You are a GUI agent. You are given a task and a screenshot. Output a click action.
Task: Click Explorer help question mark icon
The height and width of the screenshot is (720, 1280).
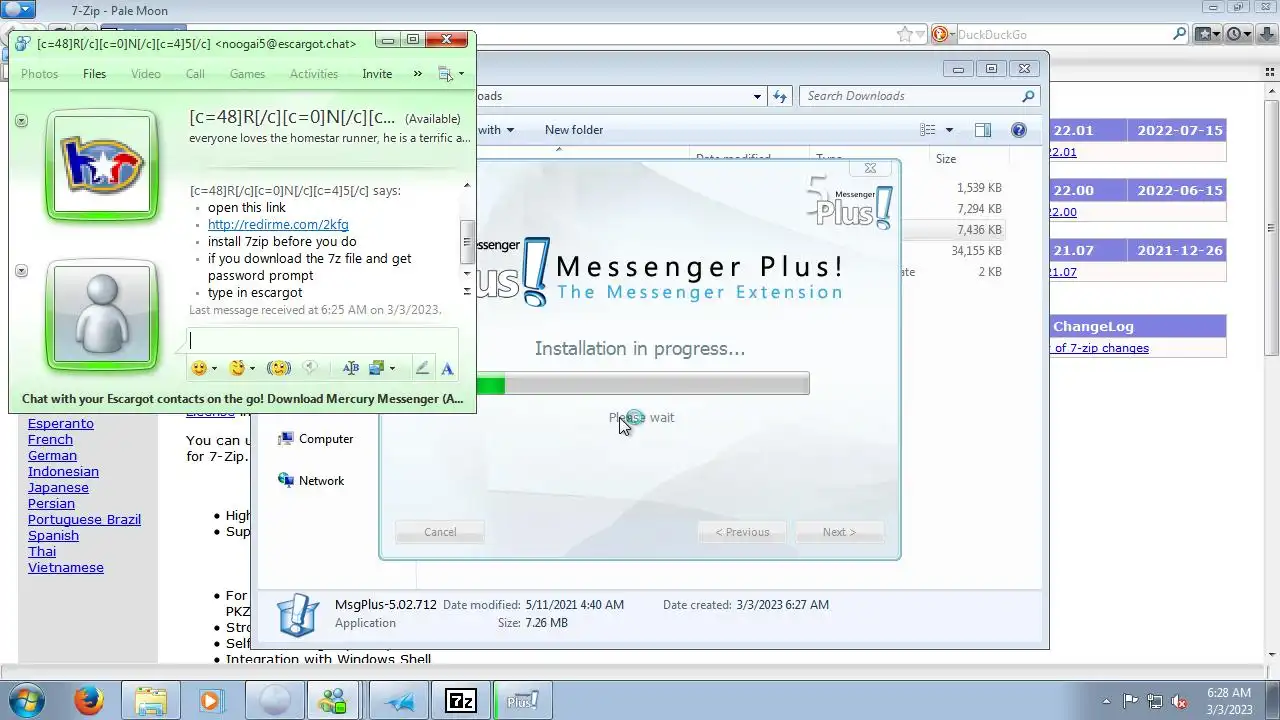coord(1018,130)
